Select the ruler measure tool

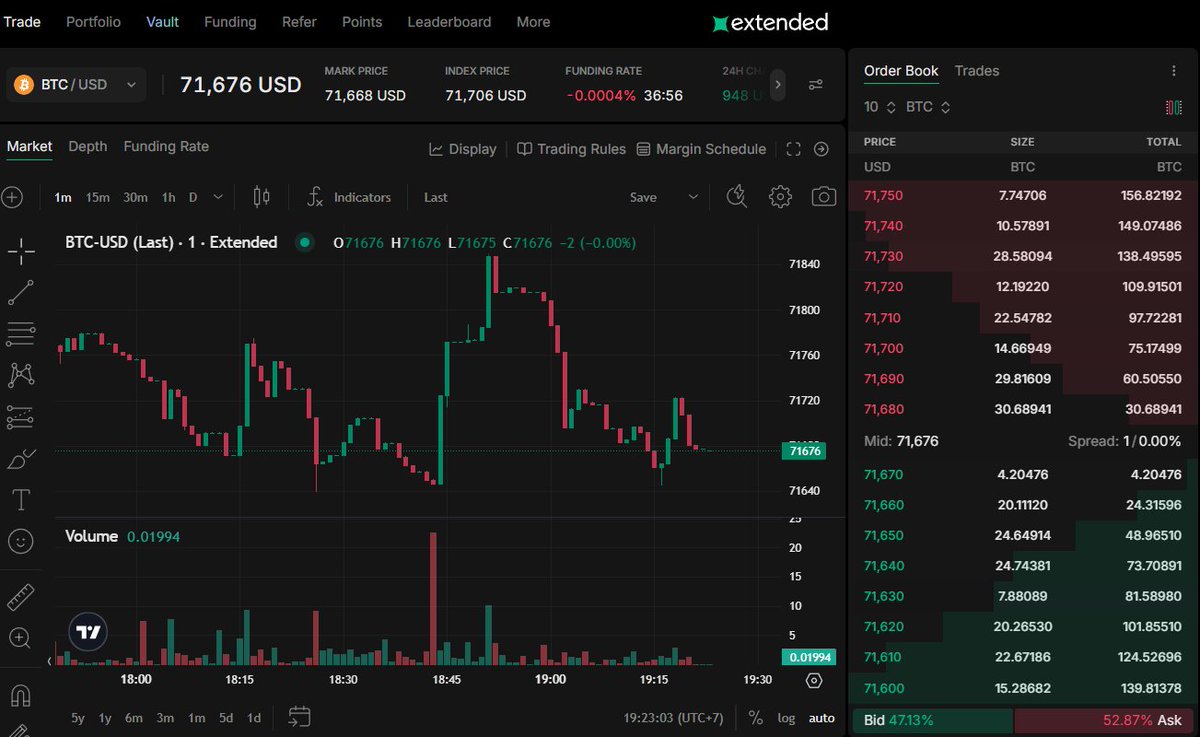coord(21,597)
